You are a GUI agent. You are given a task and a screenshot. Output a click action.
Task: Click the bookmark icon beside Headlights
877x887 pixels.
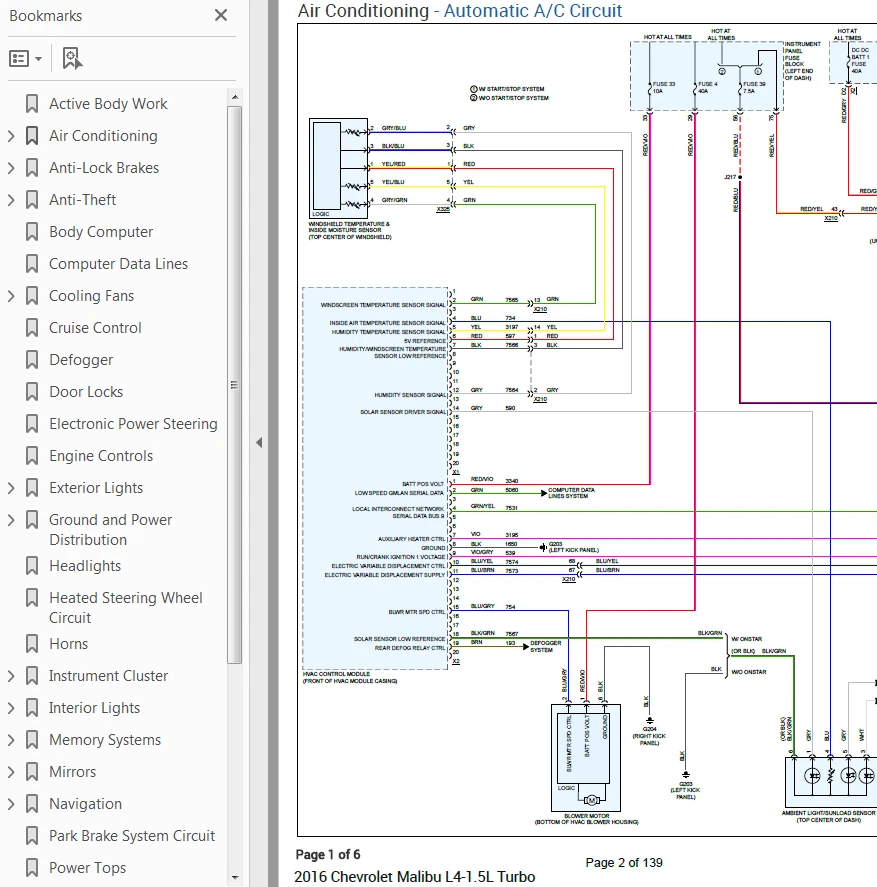(x=30, y=565)
